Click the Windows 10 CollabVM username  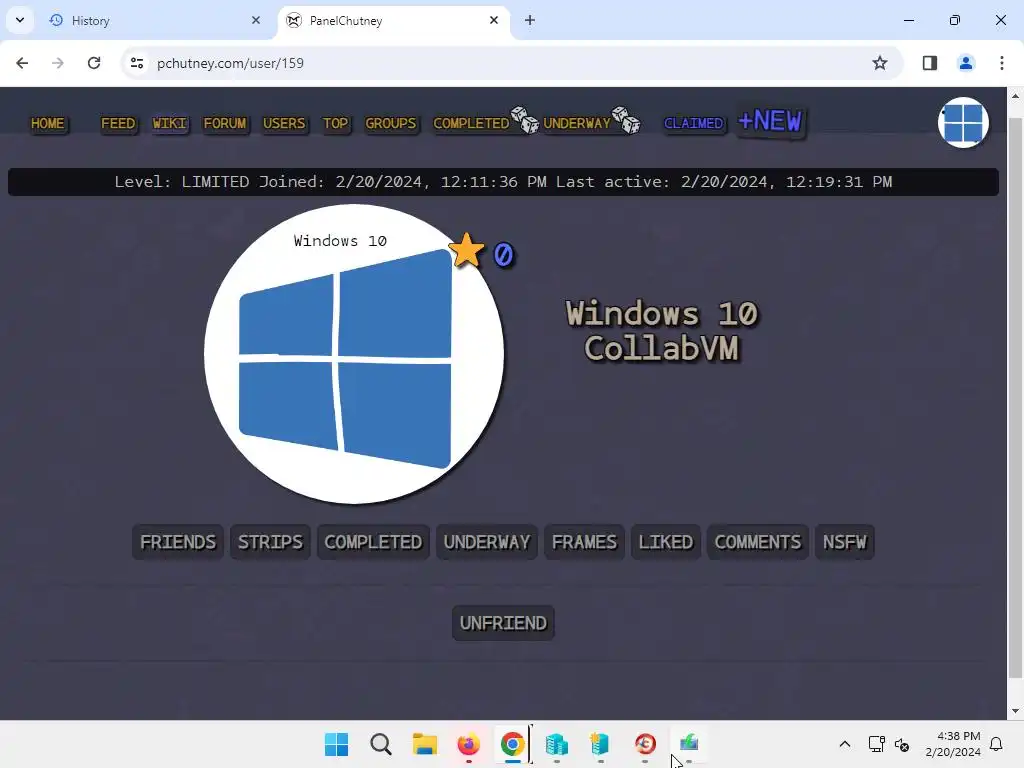pyautogui.click(x=661, y=330)
